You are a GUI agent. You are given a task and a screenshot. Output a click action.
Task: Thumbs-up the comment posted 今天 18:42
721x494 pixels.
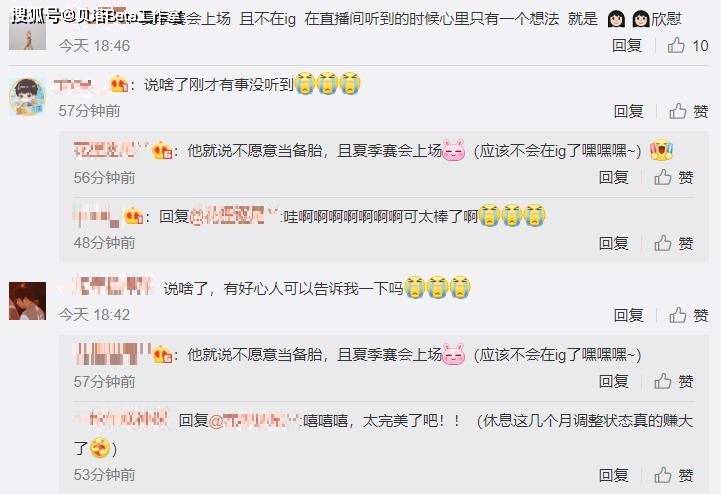point(688,315)
